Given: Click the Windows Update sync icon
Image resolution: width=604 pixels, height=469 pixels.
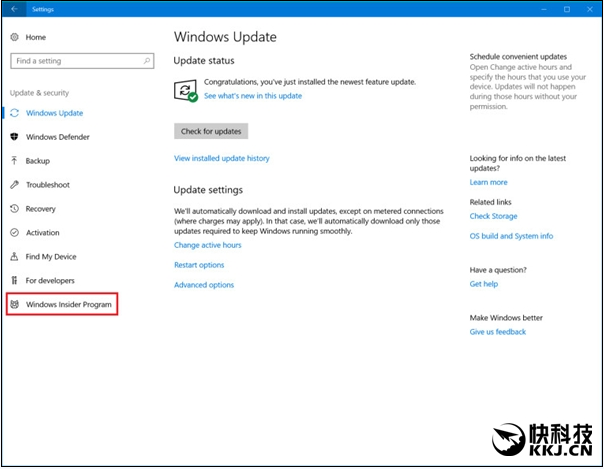Looking at the screenshot, I should 15,113.
